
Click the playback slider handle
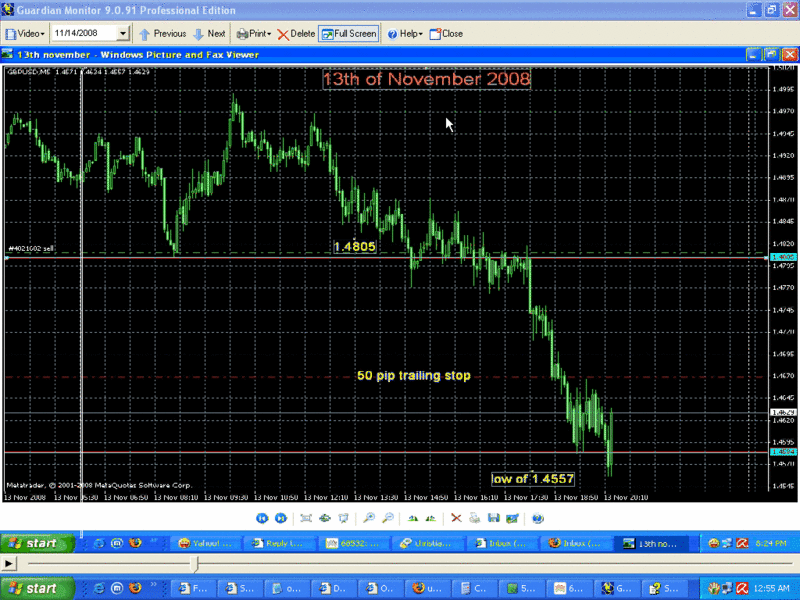(194, 565)
